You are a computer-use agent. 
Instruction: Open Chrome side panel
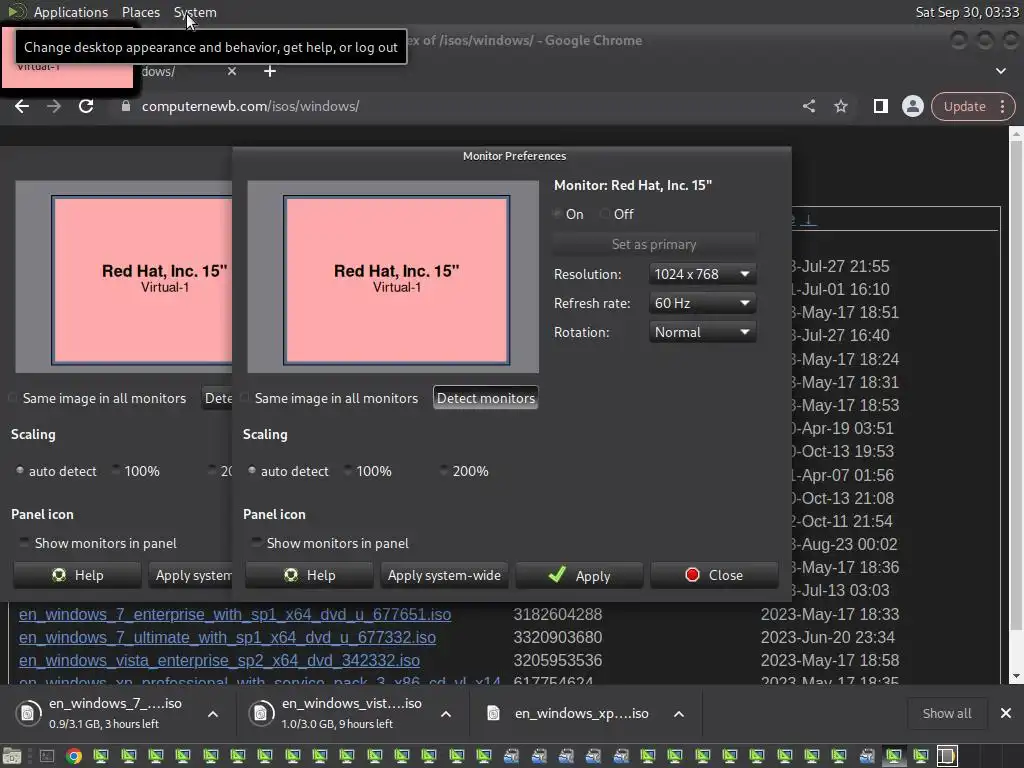(880, 106)
